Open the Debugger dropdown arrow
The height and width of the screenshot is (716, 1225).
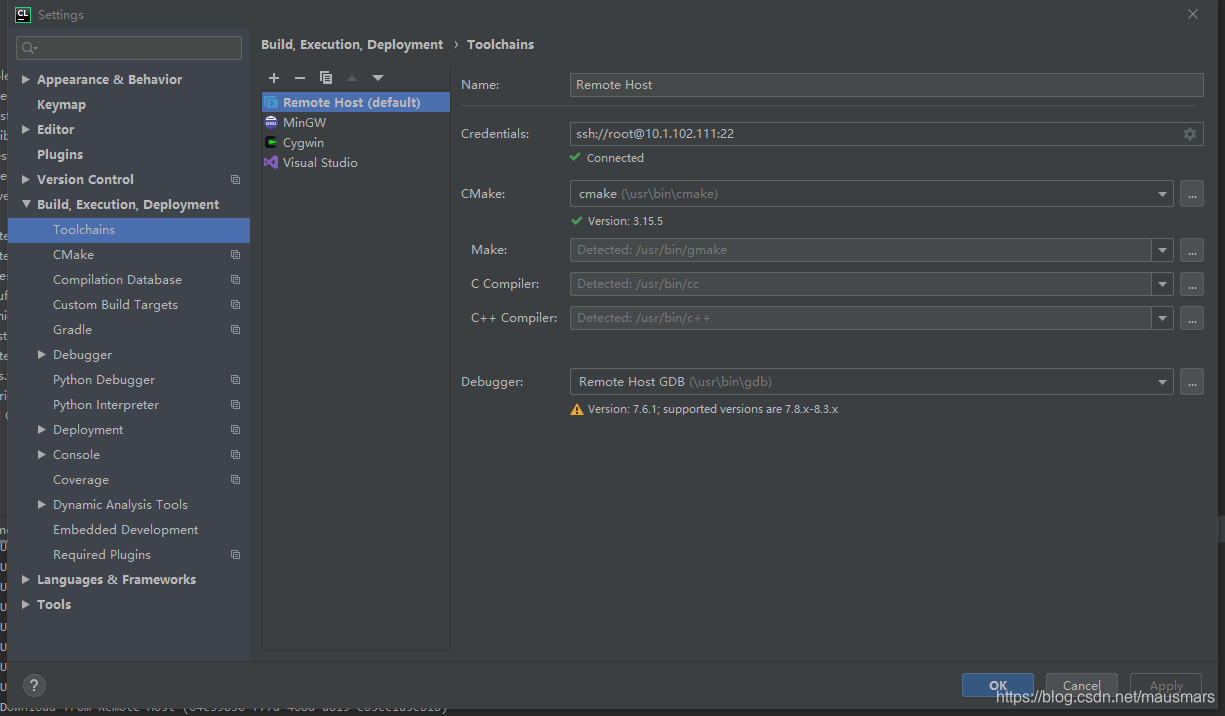pos(1163,382)
